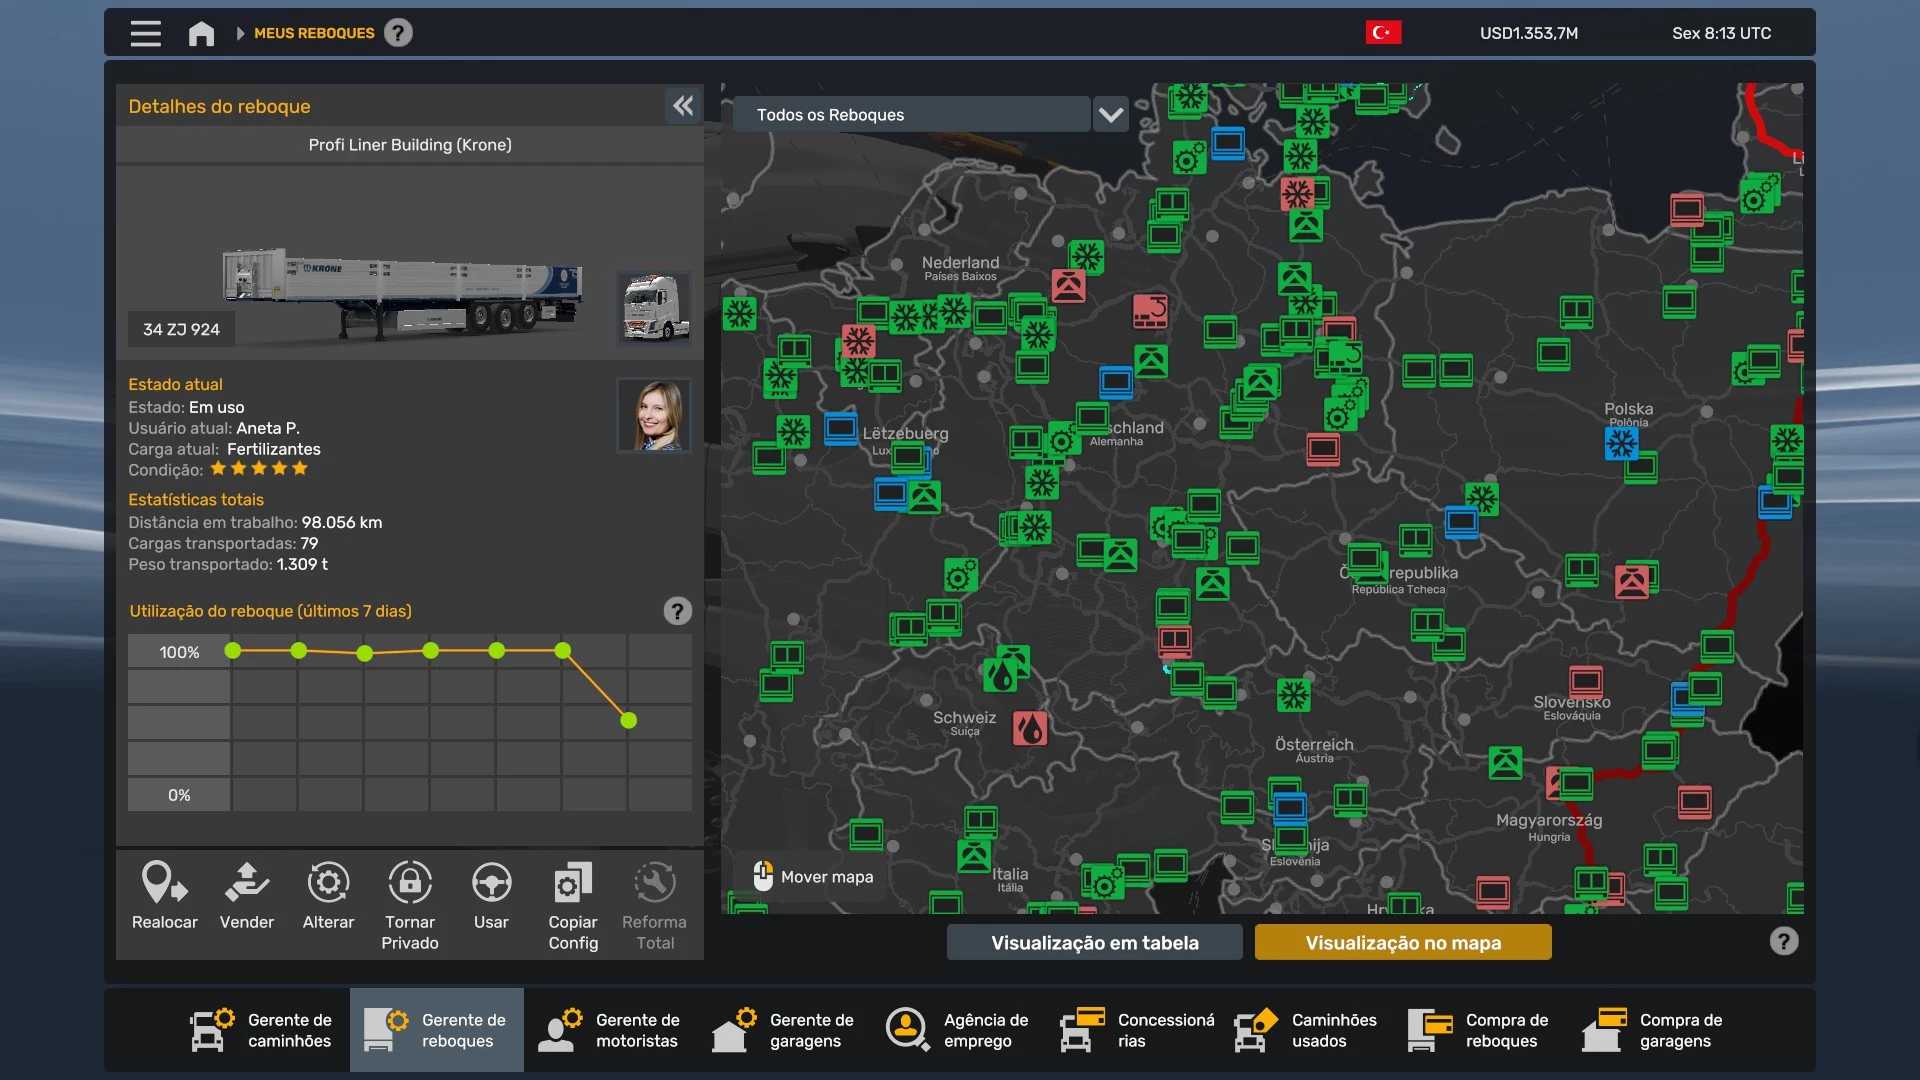
Task: Open the Todos os Reboques dropdown
Action: pyautogui.click(x=910, y=115)
